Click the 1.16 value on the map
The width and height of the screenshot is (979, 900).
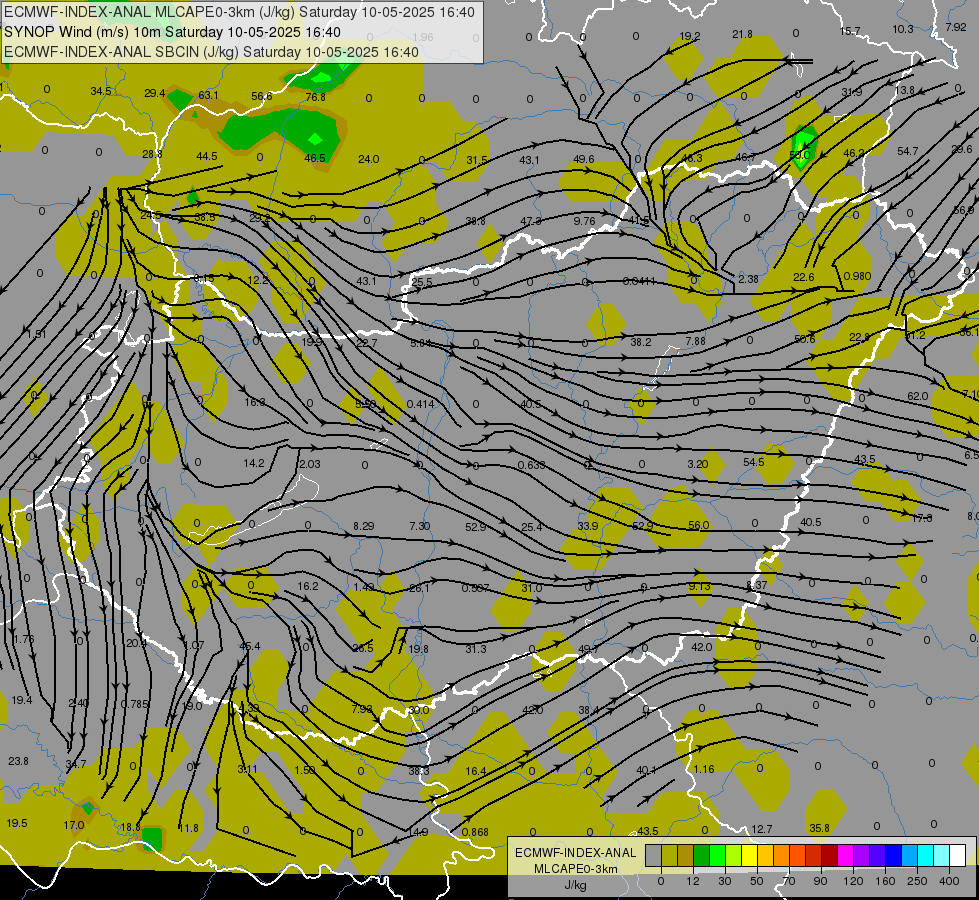[704, 769]
